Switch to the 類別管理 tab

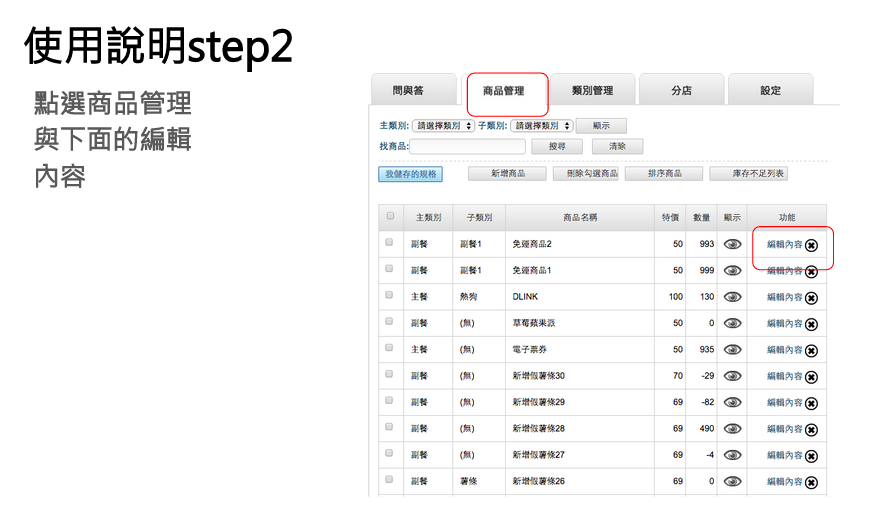pyautogui.click(x=592, y=91)
